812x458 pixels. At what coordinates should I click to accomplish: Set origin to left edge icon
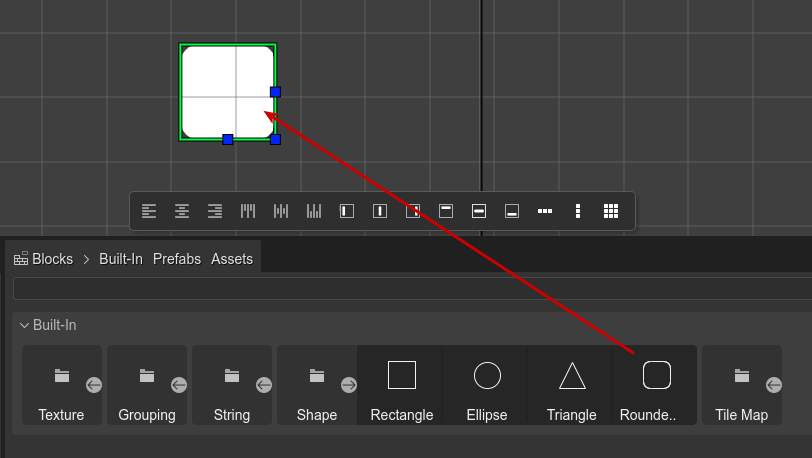pyautogui.click(x=347, y=211)
